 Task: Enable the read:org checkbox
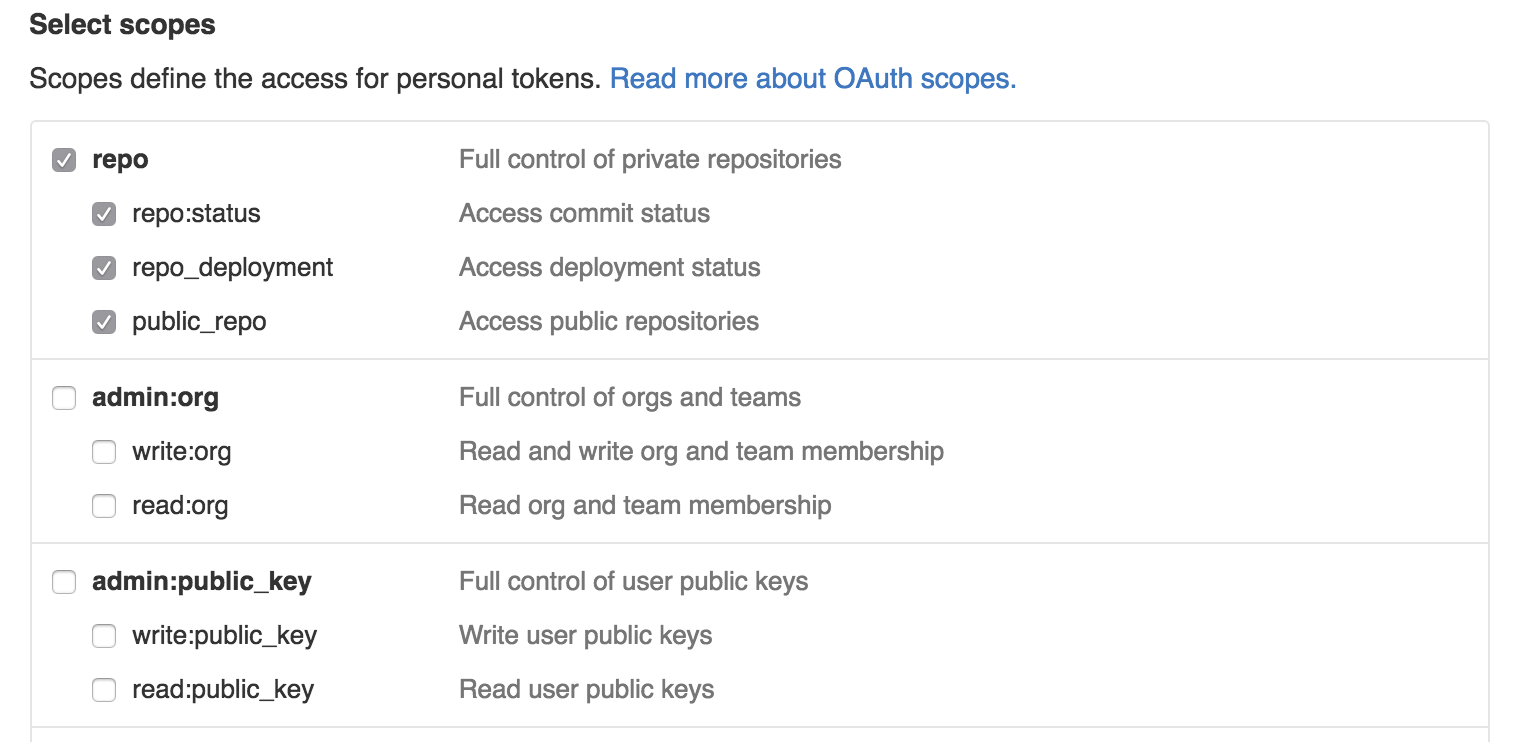(104, 505)
